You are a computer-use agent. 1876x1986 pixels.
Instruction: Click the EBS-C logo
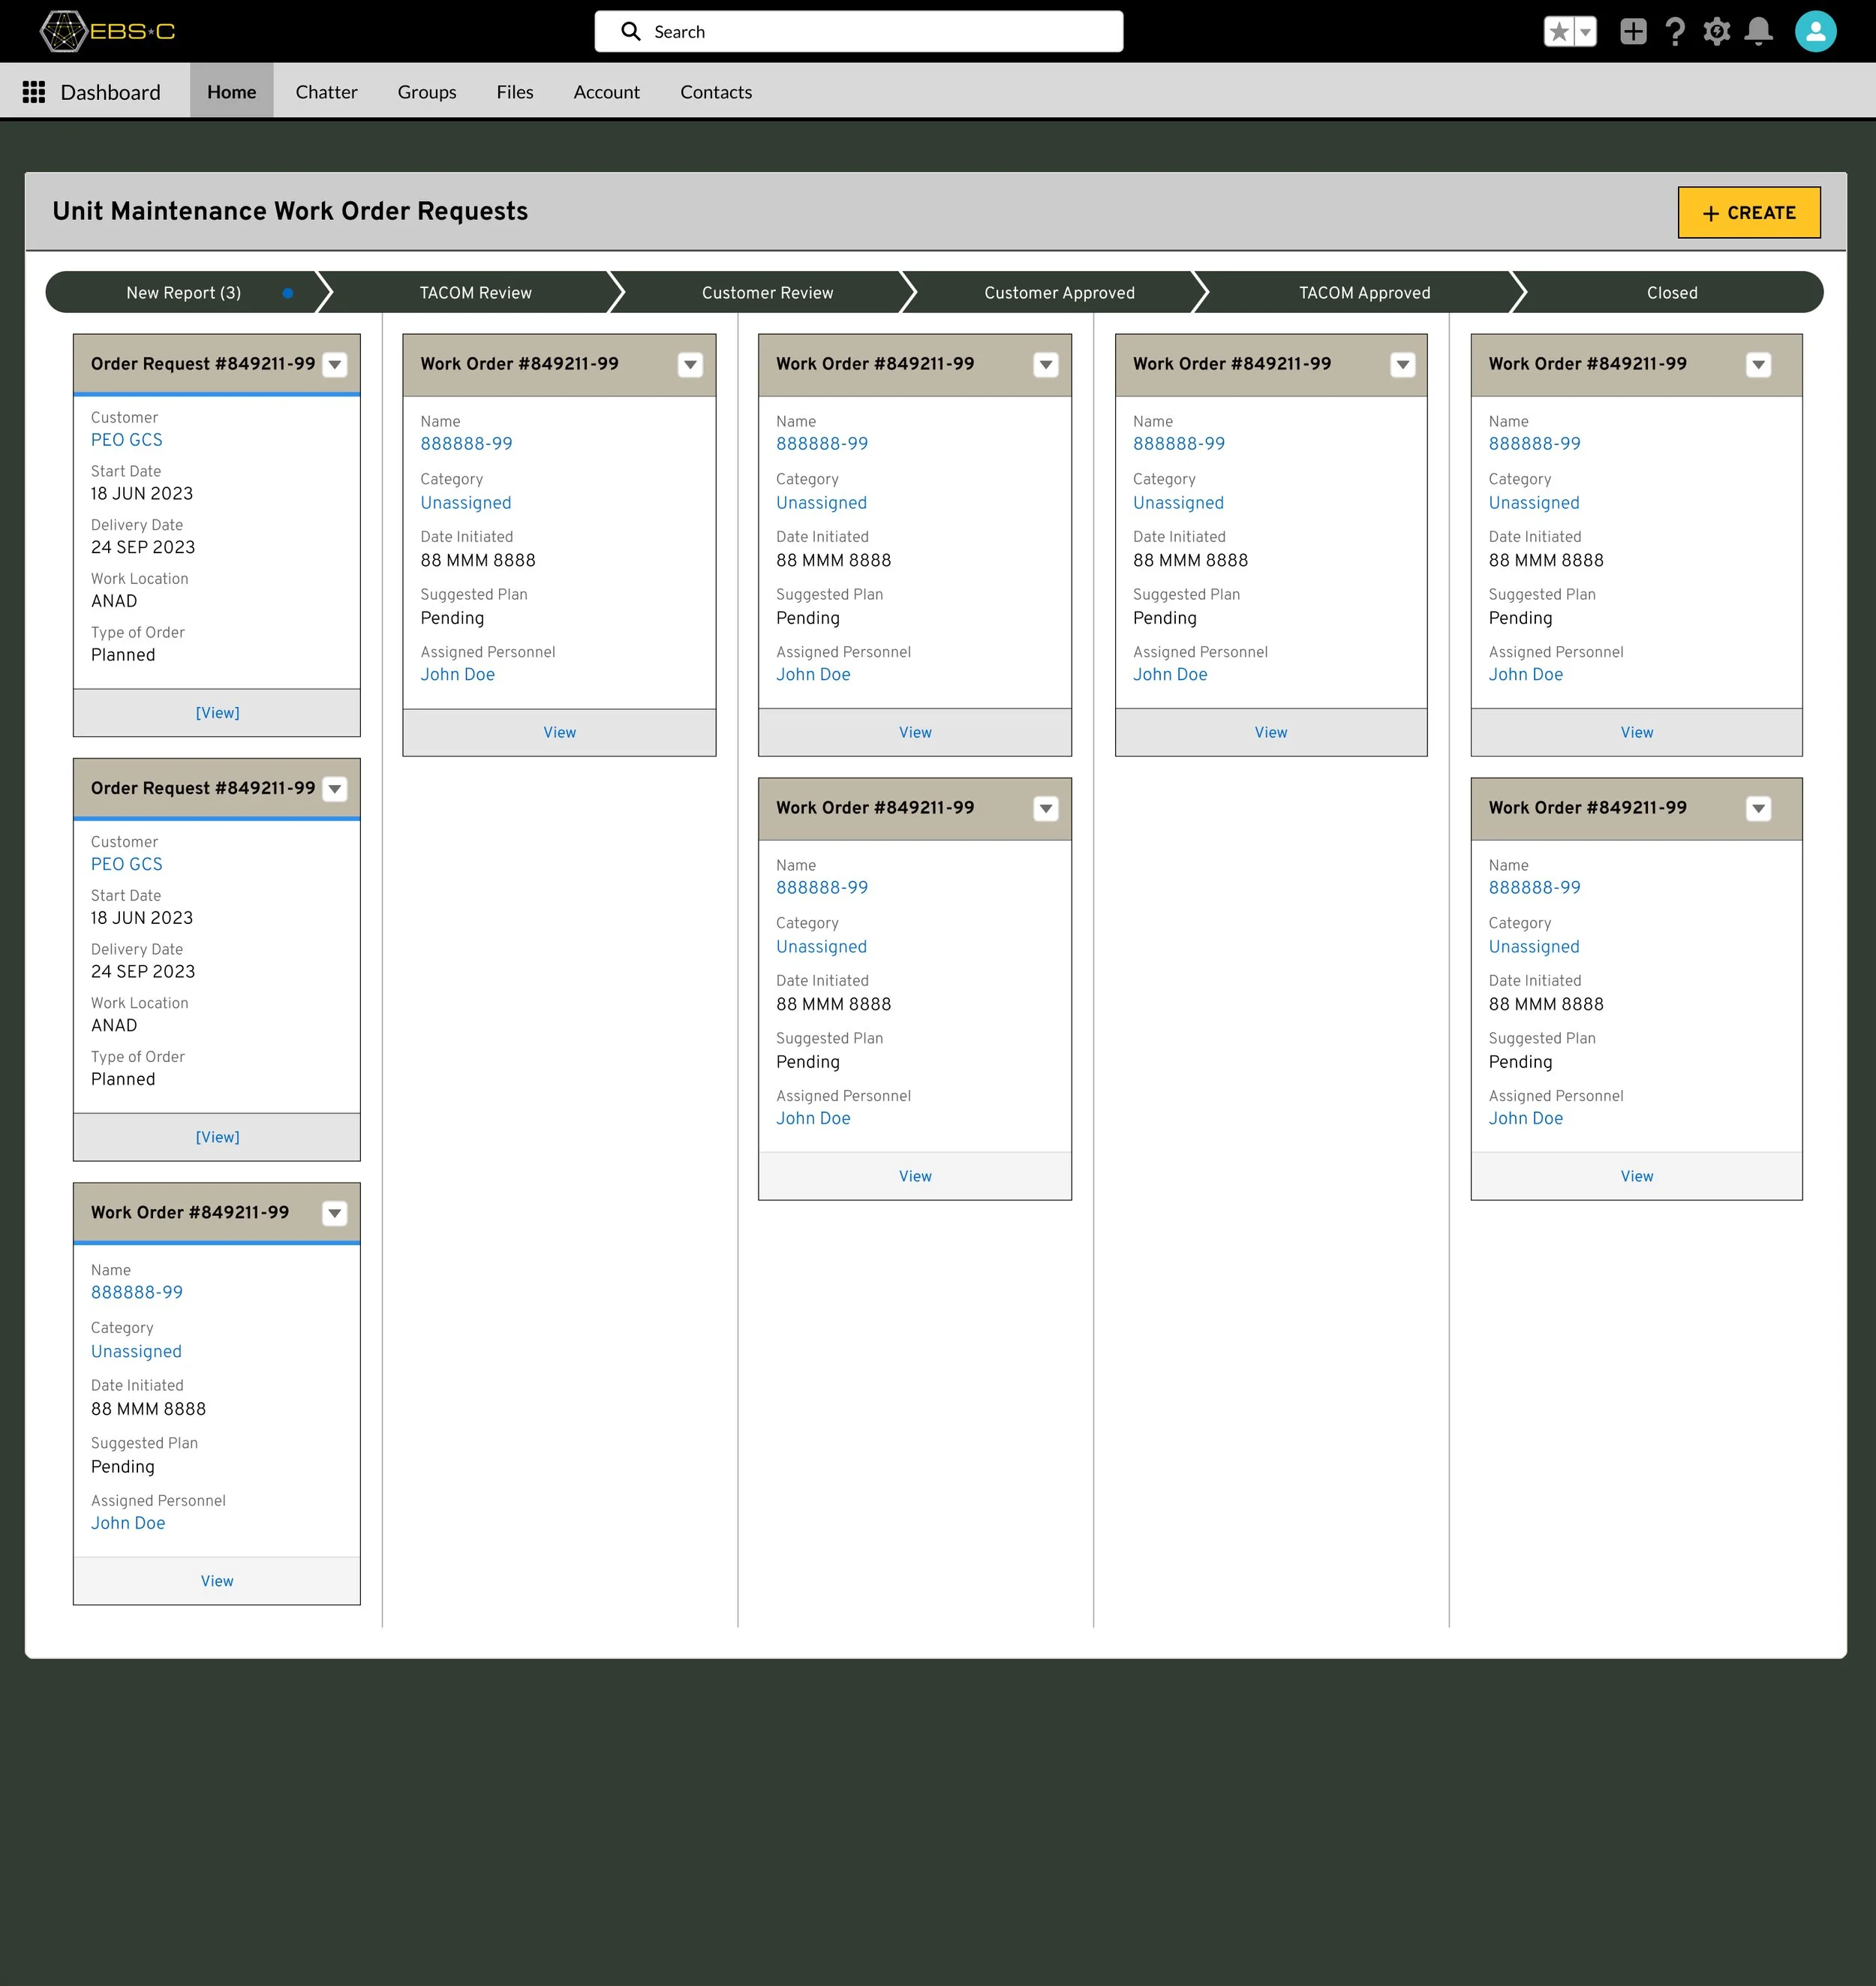pyautogui.click(x=107, y=32)
